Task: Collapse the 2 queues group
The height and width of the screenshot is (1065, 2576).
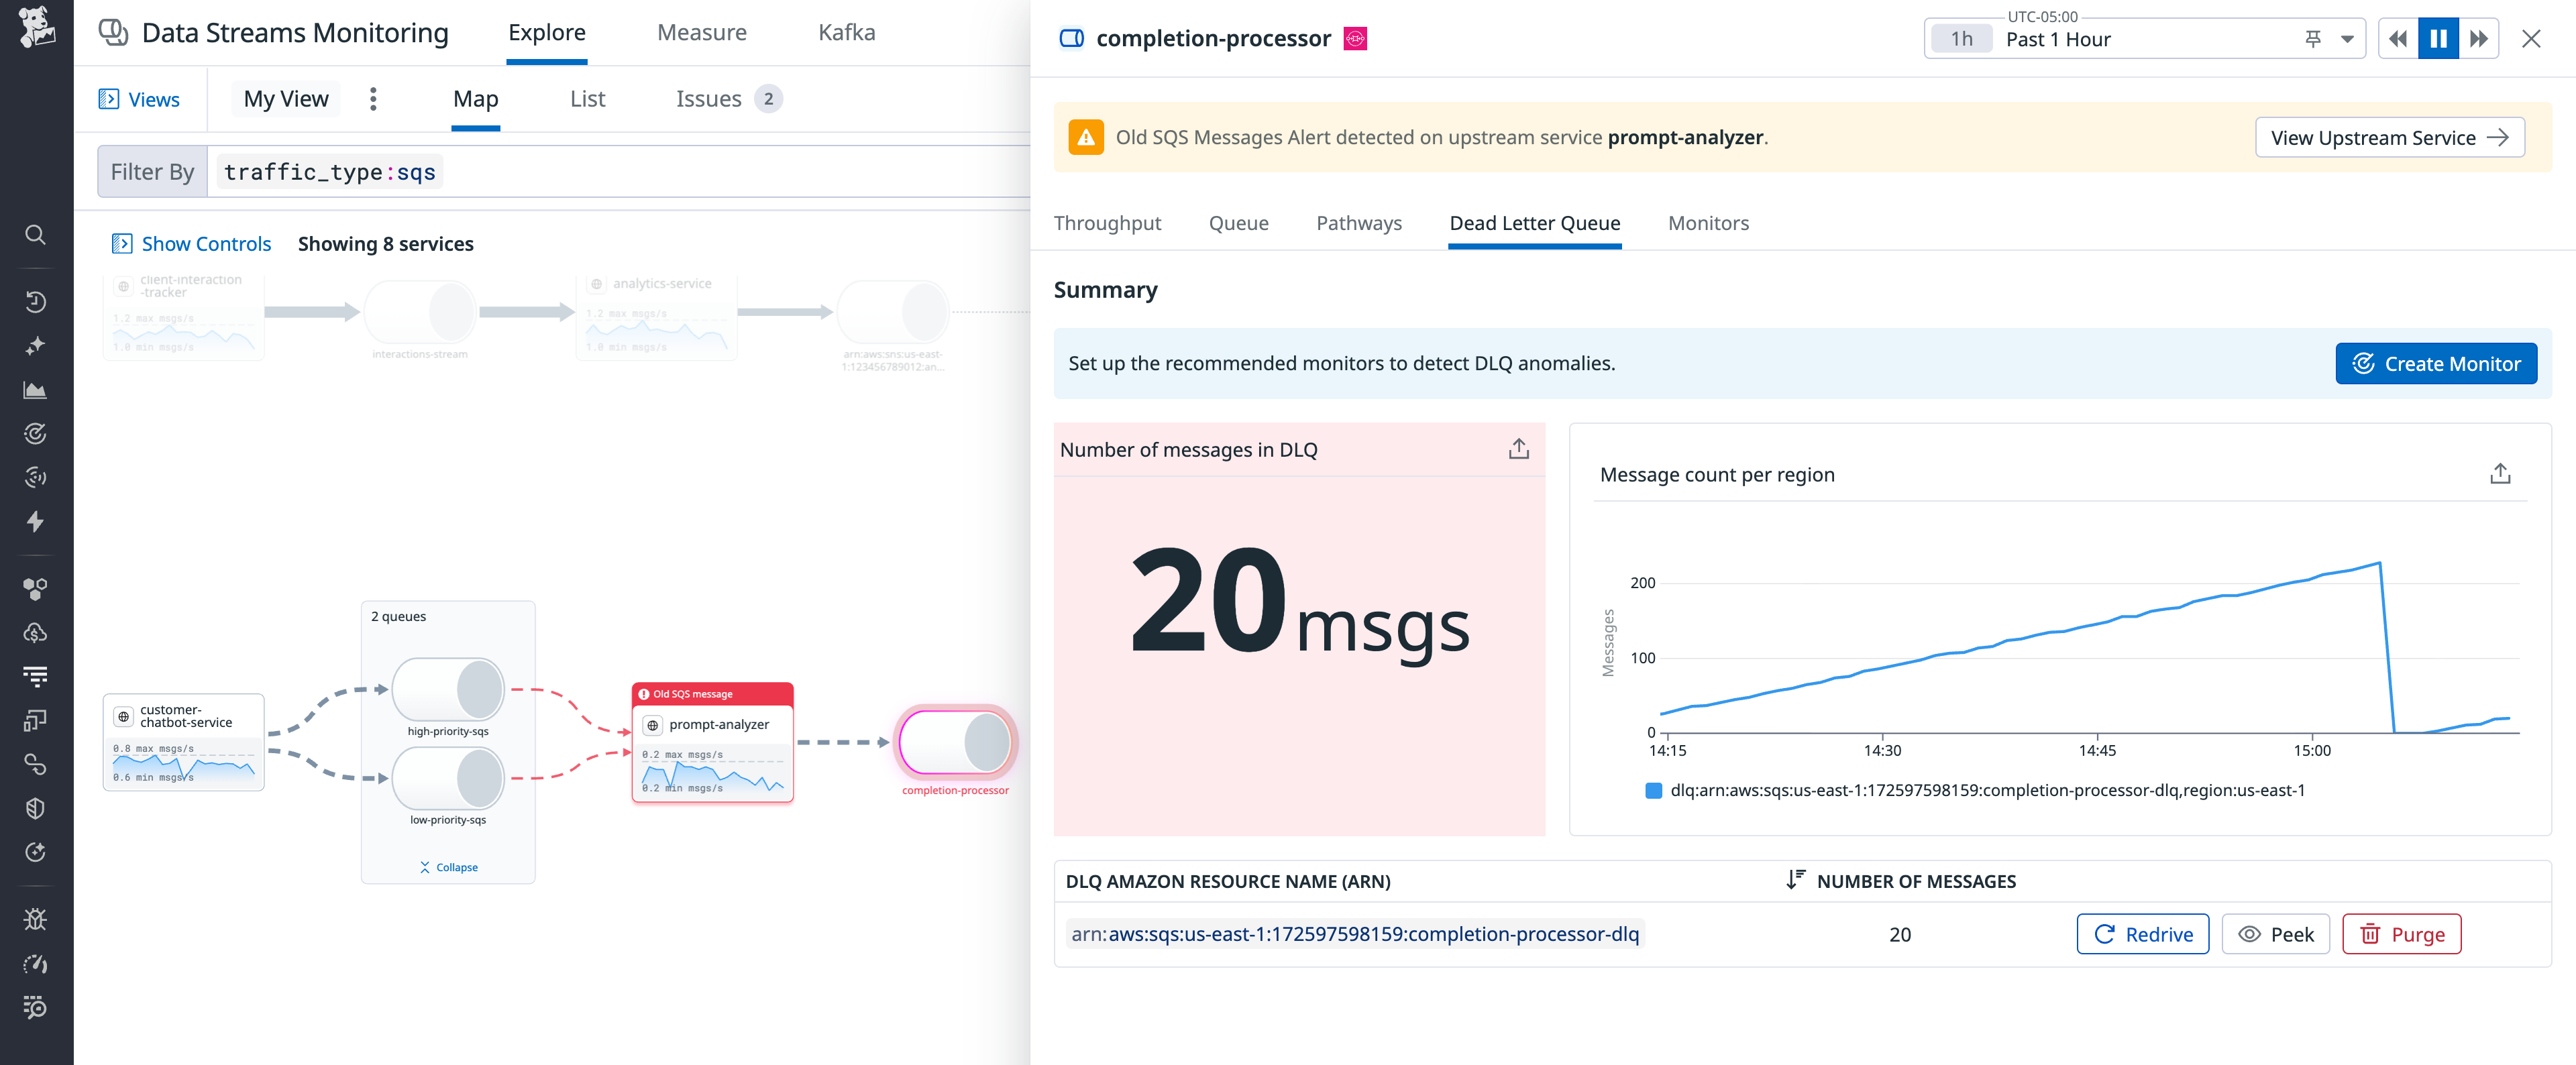Action: [x=449, y=867]
